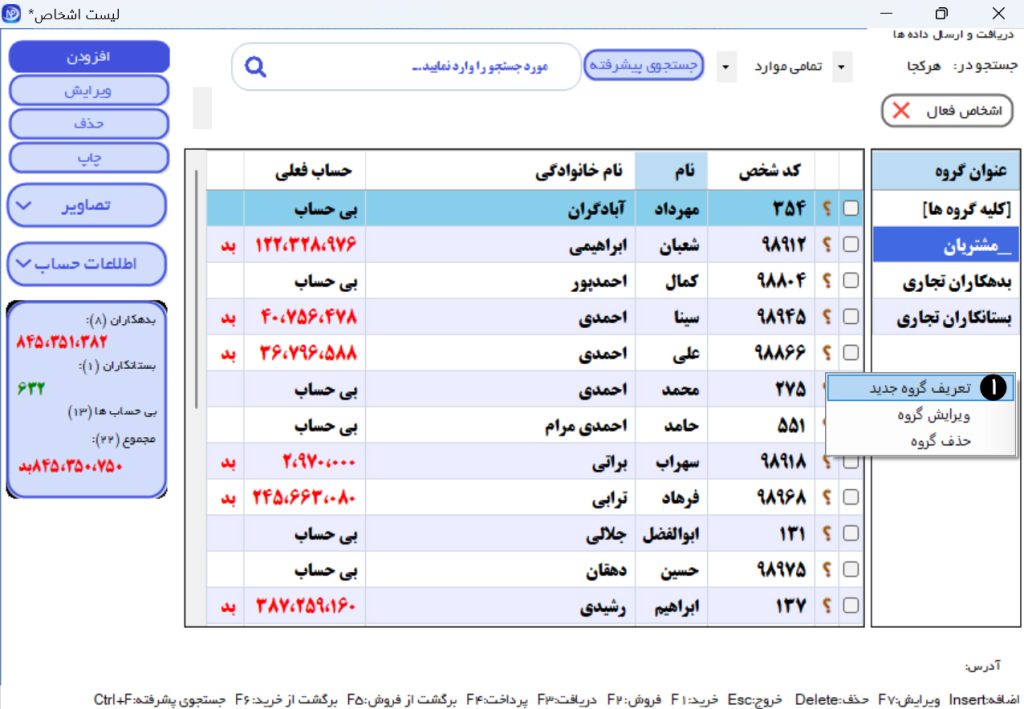Click the اشخاص فعال filter button
This screenshot has height=709, width=1024.
coord(947,110)
